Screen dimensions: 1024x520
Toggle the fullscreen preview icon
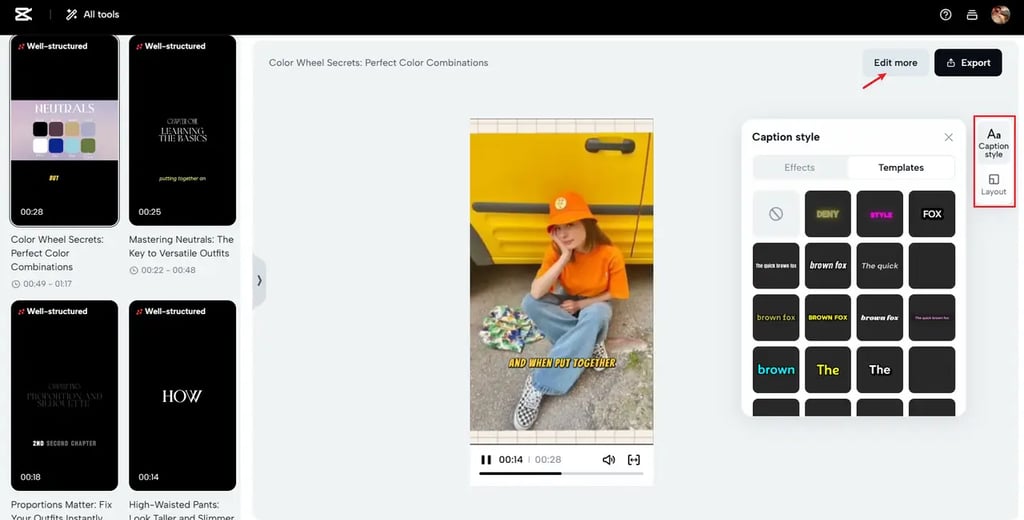click(x=633, y=460)
